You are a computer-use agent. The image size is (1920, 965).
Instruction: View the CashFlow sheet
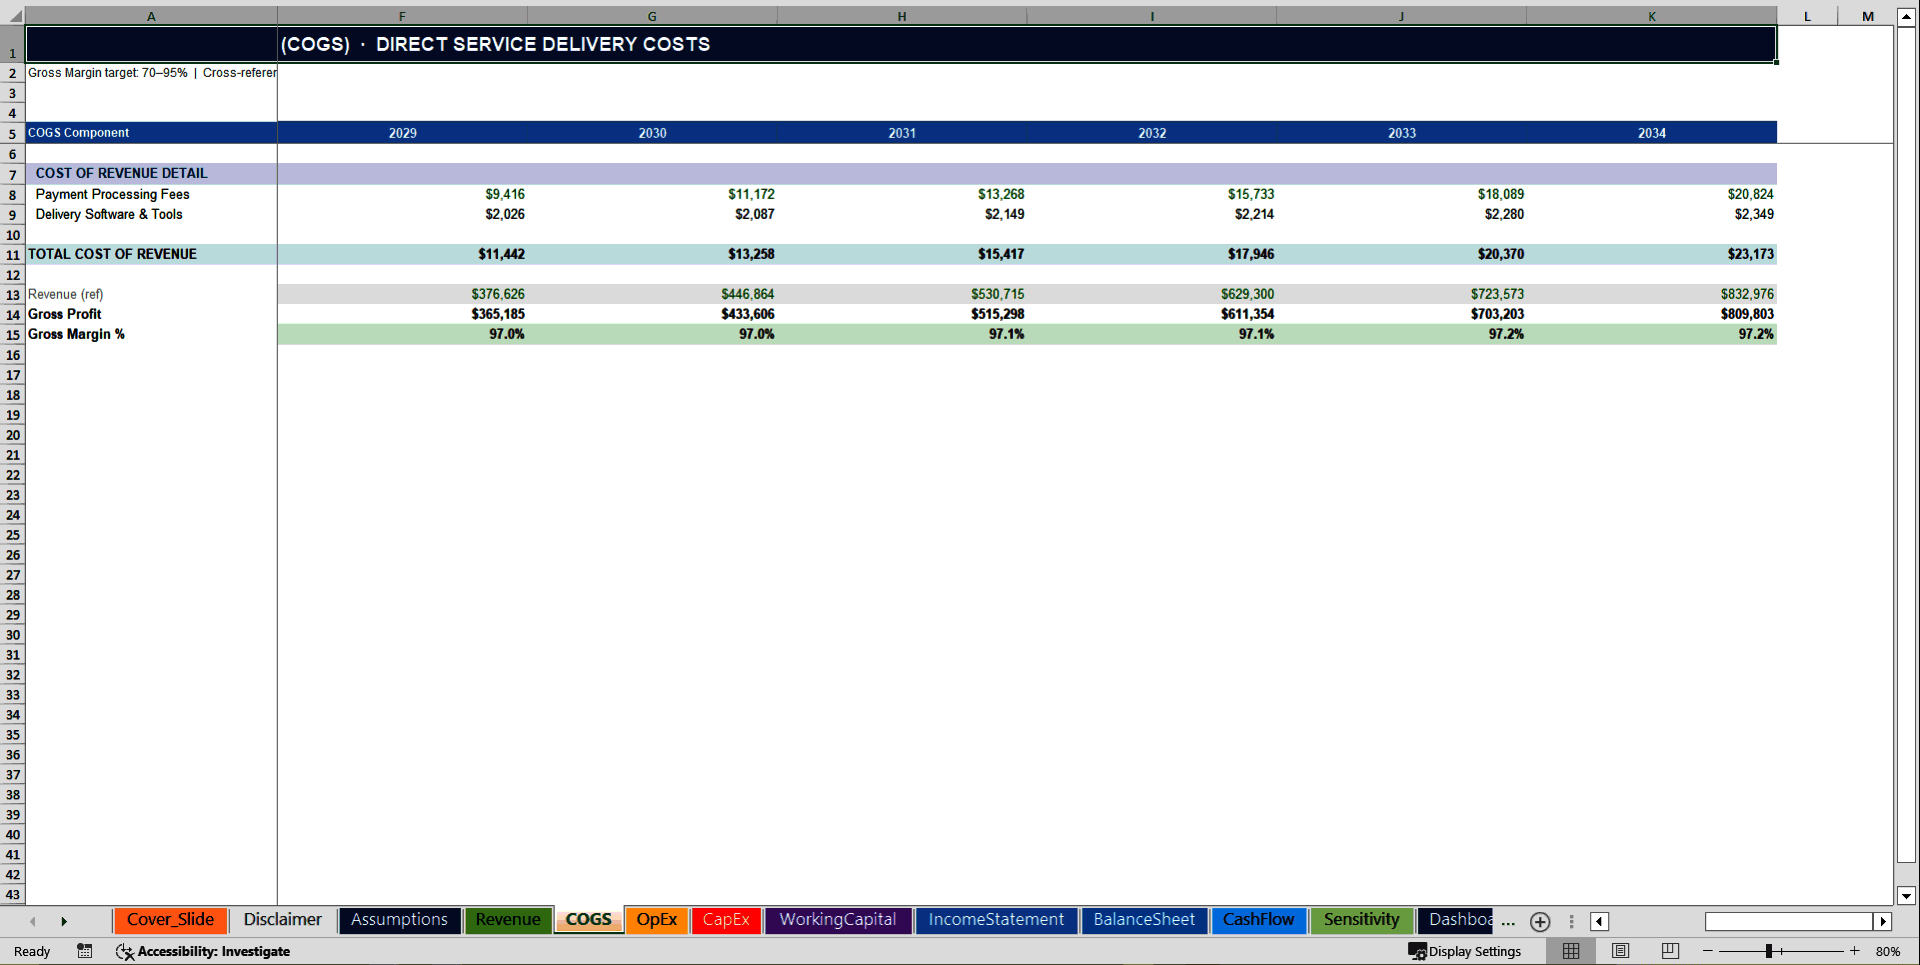coord(1259,920)
